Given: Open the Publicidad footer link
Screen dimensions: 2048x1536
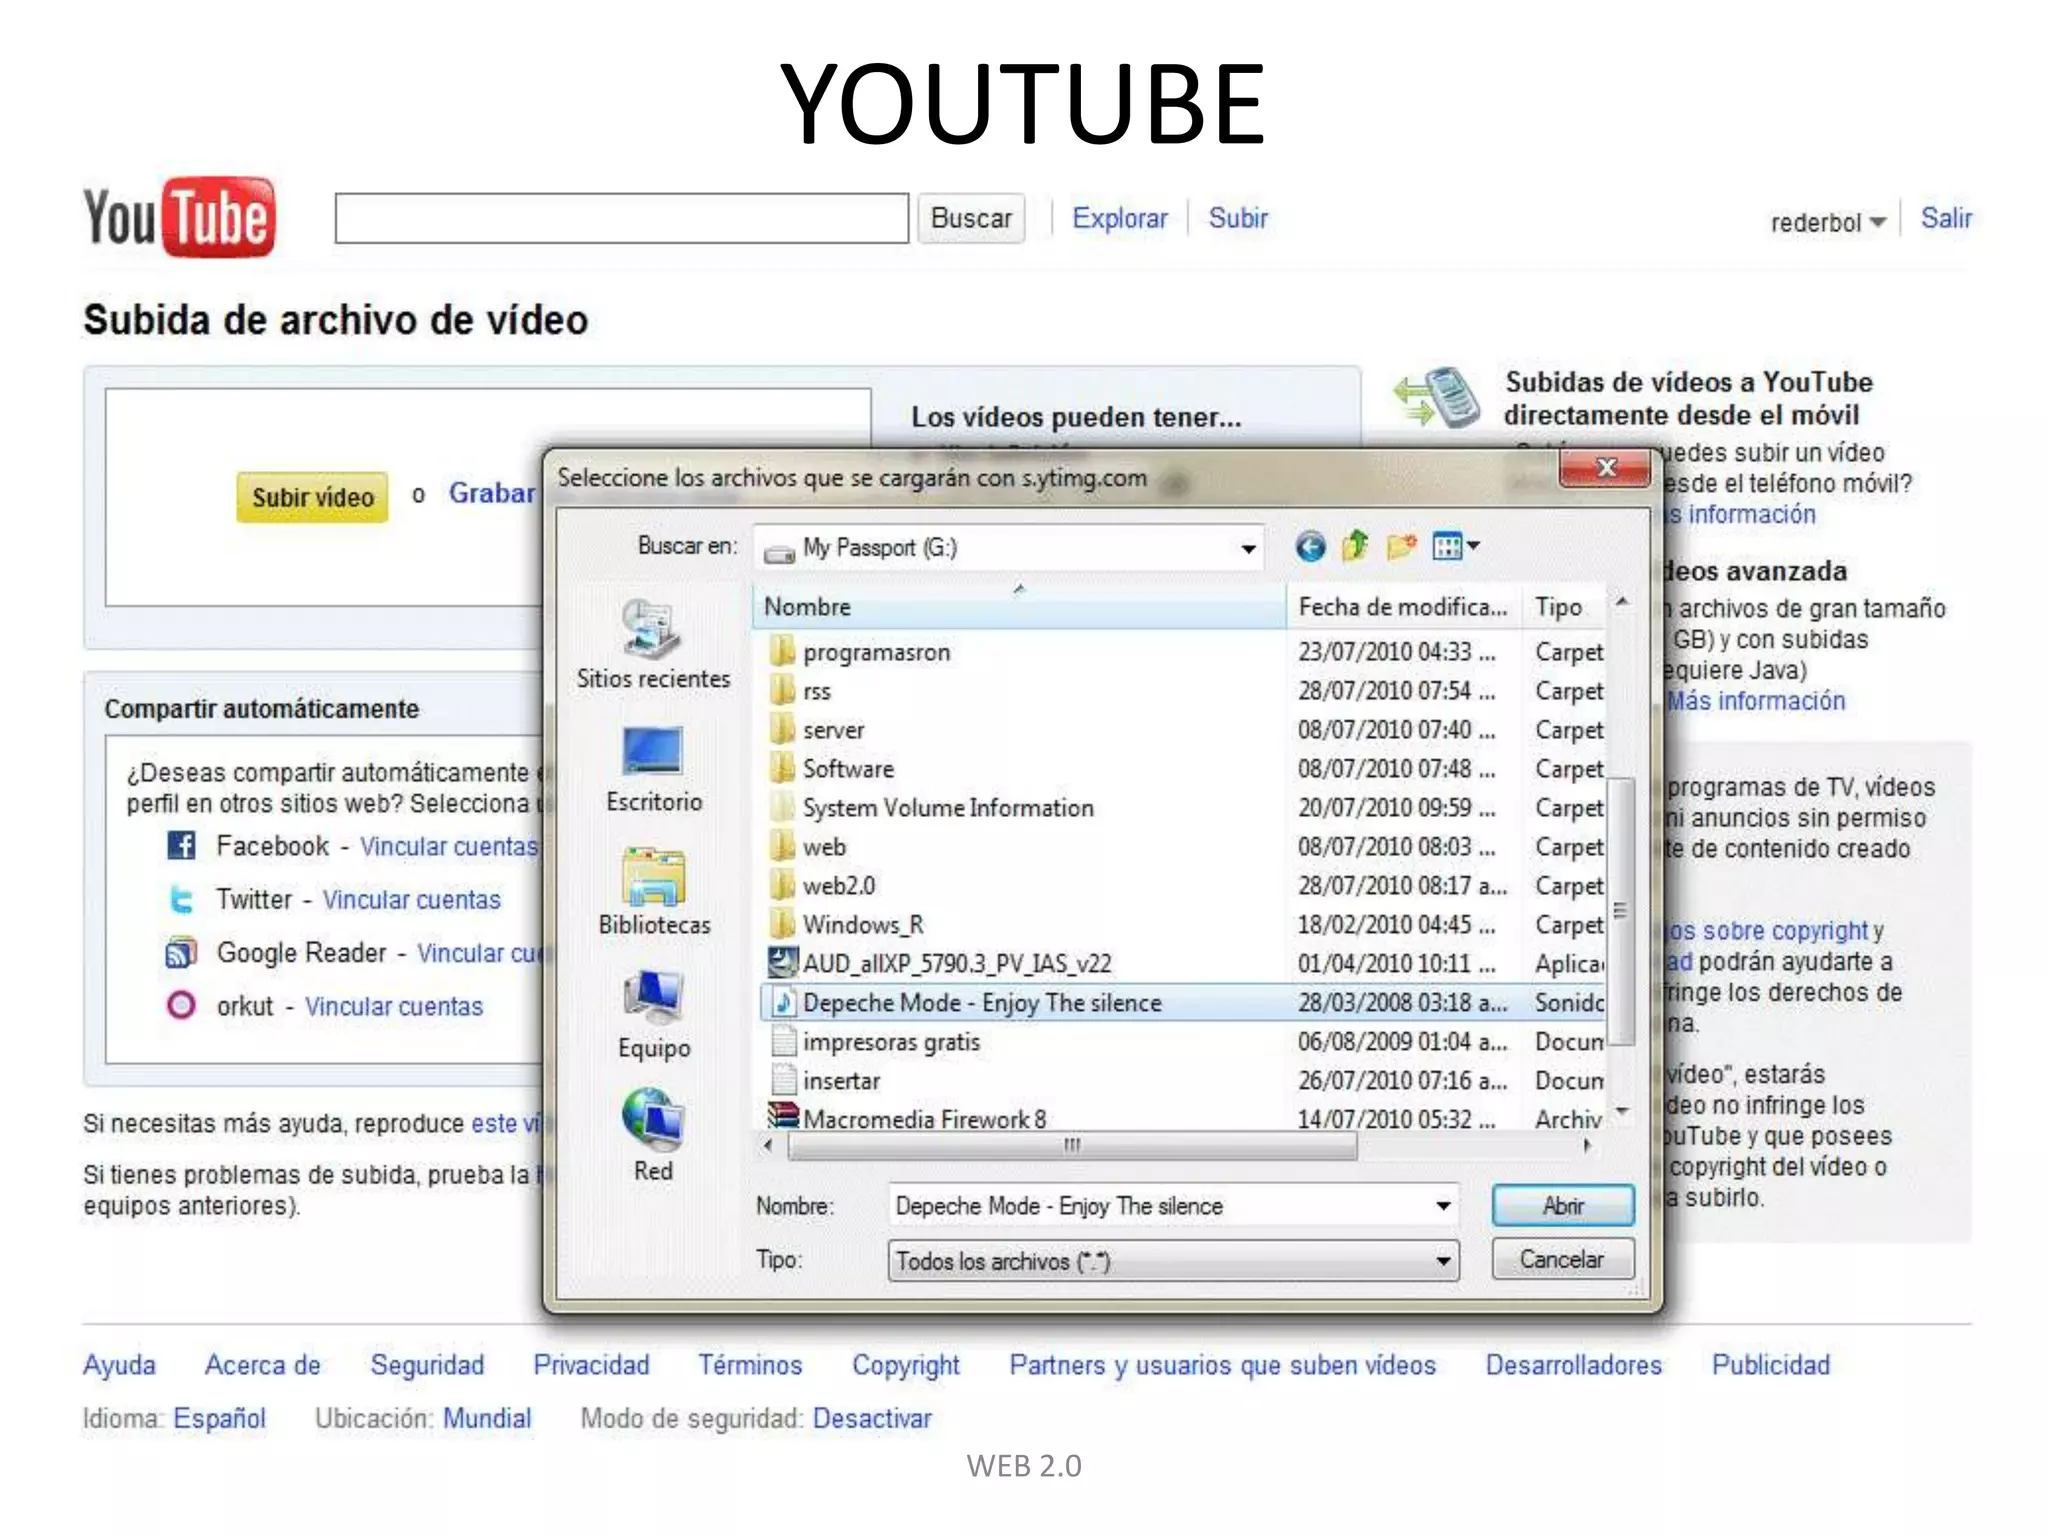Looking at the screenshot, I should (x=1771, y=1365).
